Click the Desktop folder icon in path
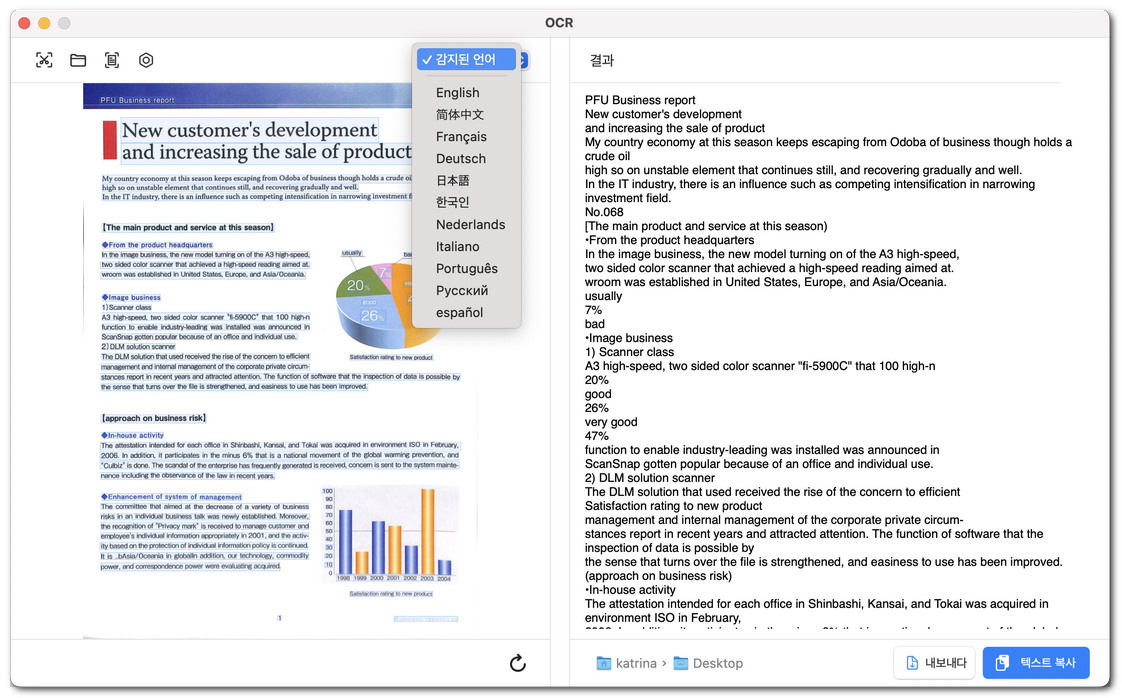Viewport: 1122px width, 698px height. tap(680, 663)
